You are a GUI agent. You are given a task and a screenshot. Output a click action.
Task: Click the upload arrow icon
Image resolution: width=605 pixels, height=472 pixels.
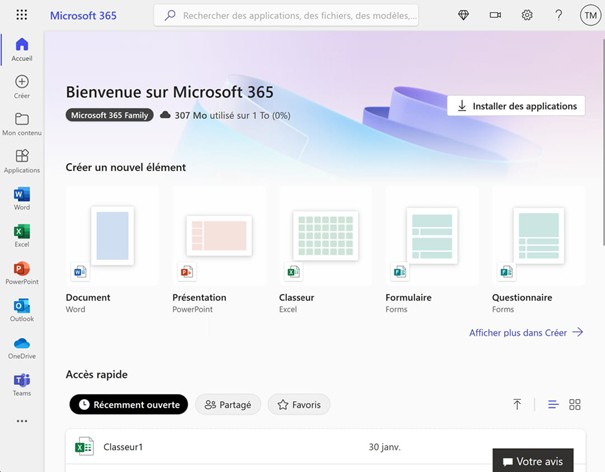(x=517, y=404)
